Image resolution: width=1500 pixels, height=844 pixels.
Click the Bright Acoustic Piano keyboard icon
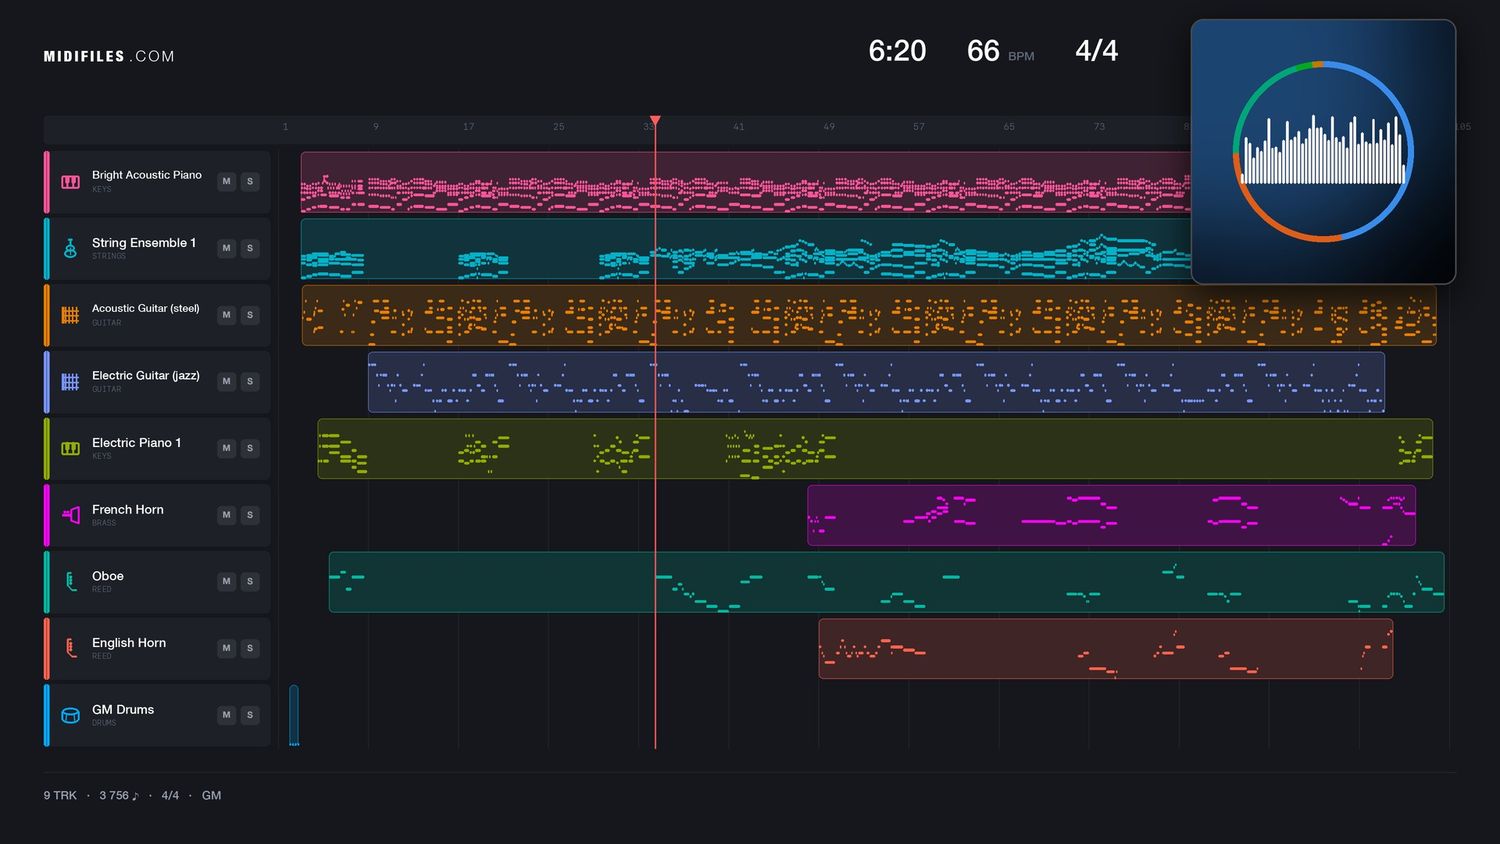pyautogui.click(x=70, y=182)
